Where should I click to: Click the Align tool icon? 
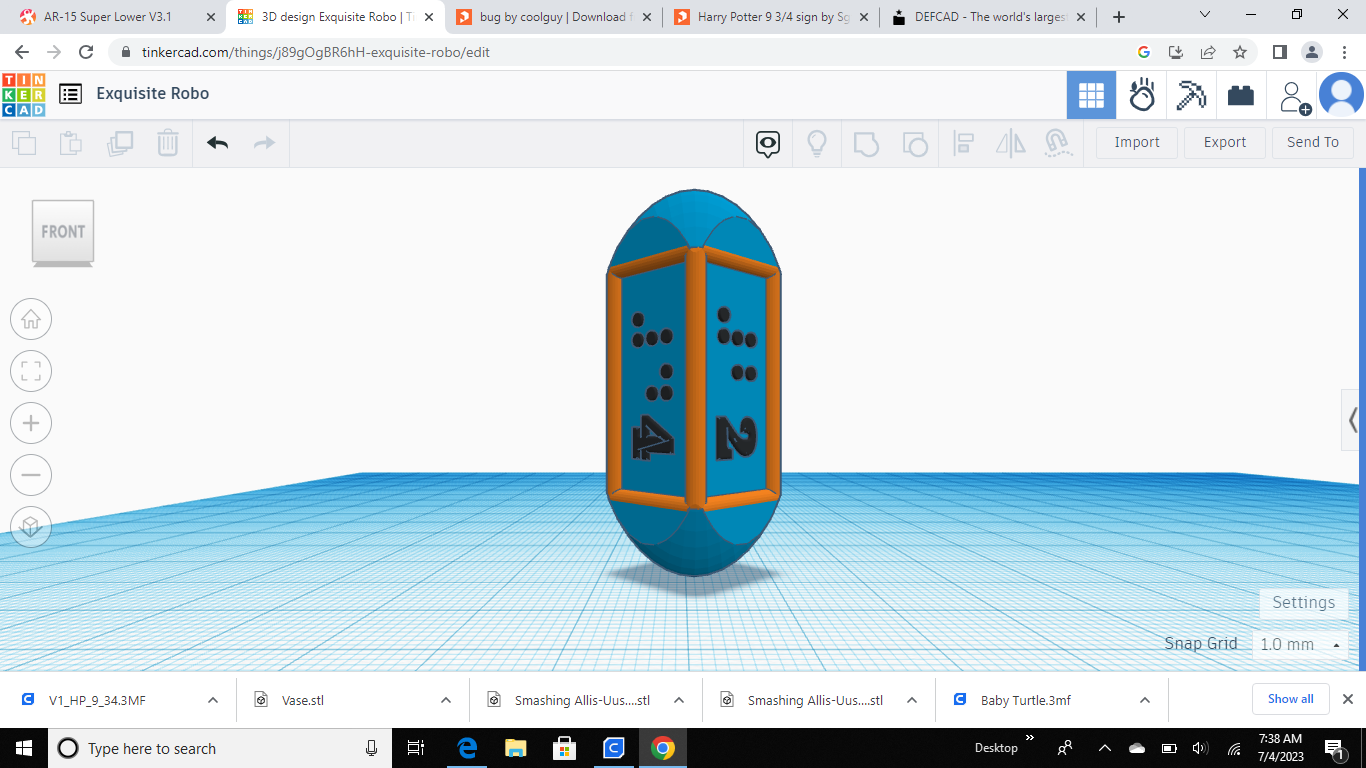963,143
